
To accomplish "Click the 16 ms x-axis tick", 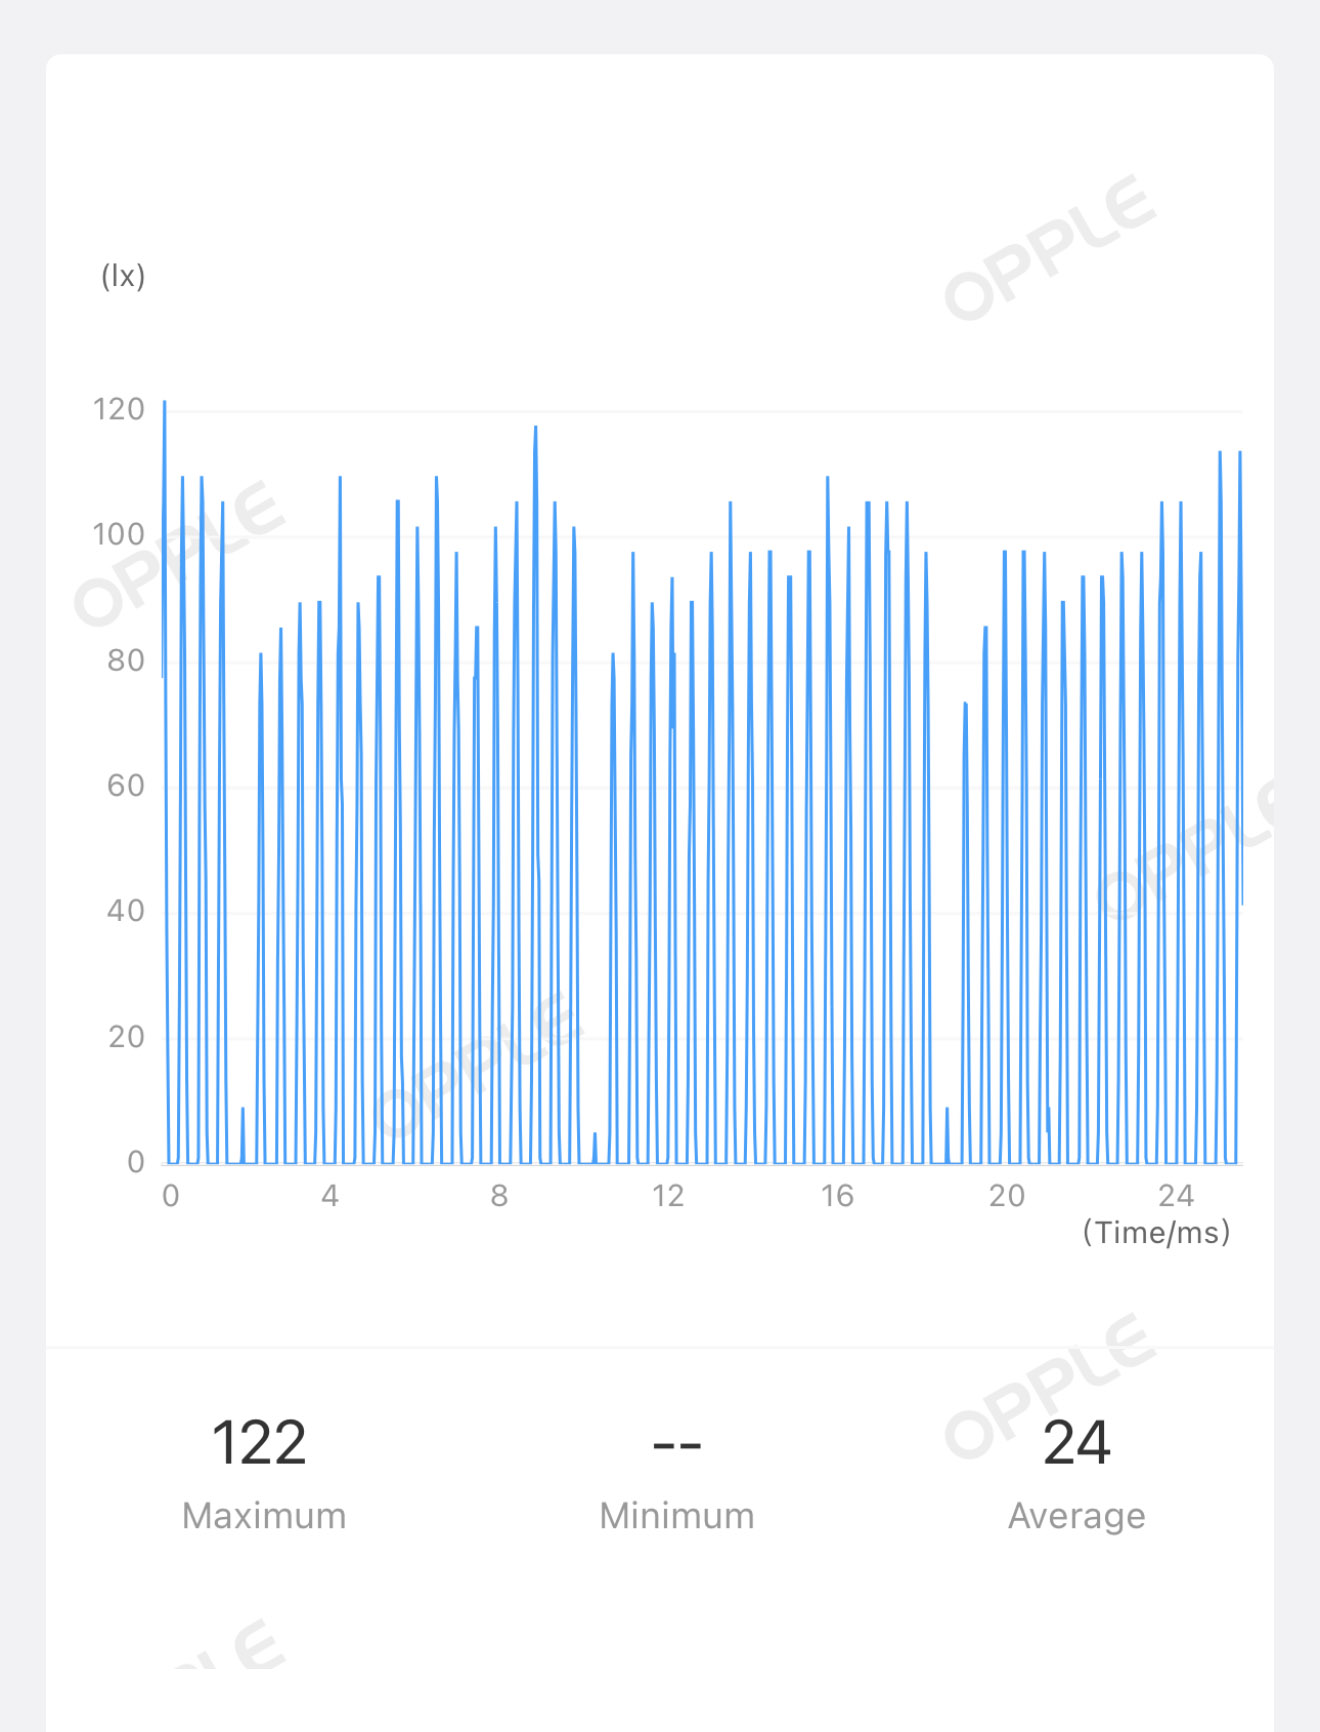I will 837,1195.
